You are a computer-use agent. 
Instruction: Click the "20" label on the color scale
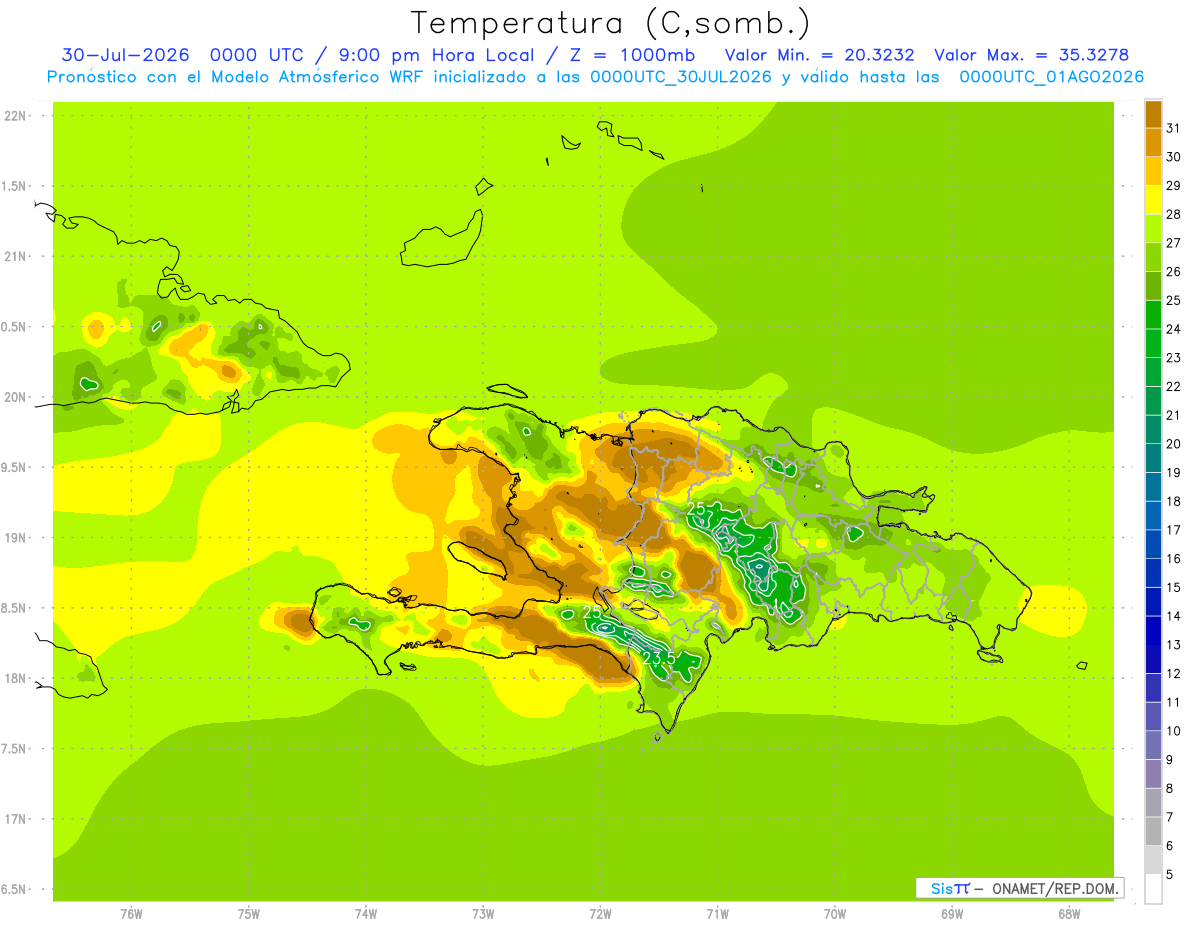point(1174,444)
